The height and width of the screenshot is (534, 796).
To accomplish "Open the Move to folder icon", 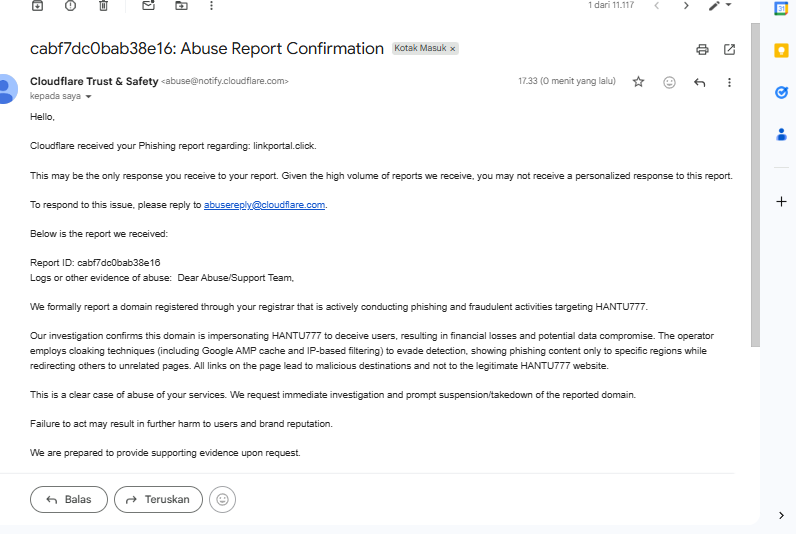I will [x=181, y=5].
